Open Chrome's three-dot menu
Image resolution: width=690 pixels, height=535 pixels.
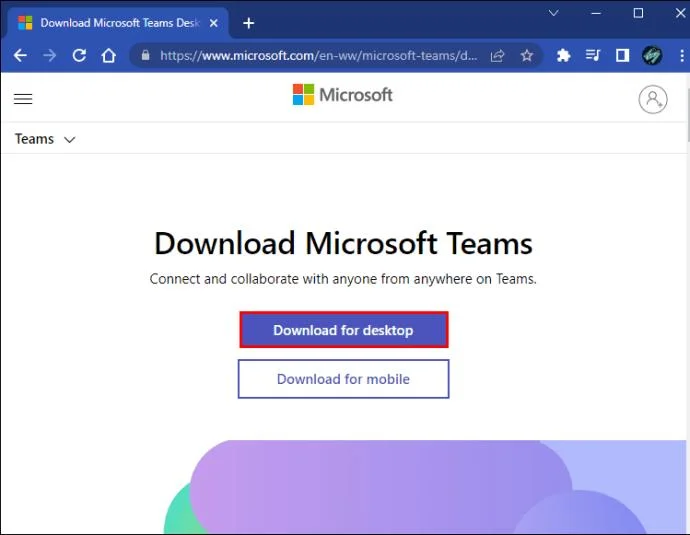[682, 55]
